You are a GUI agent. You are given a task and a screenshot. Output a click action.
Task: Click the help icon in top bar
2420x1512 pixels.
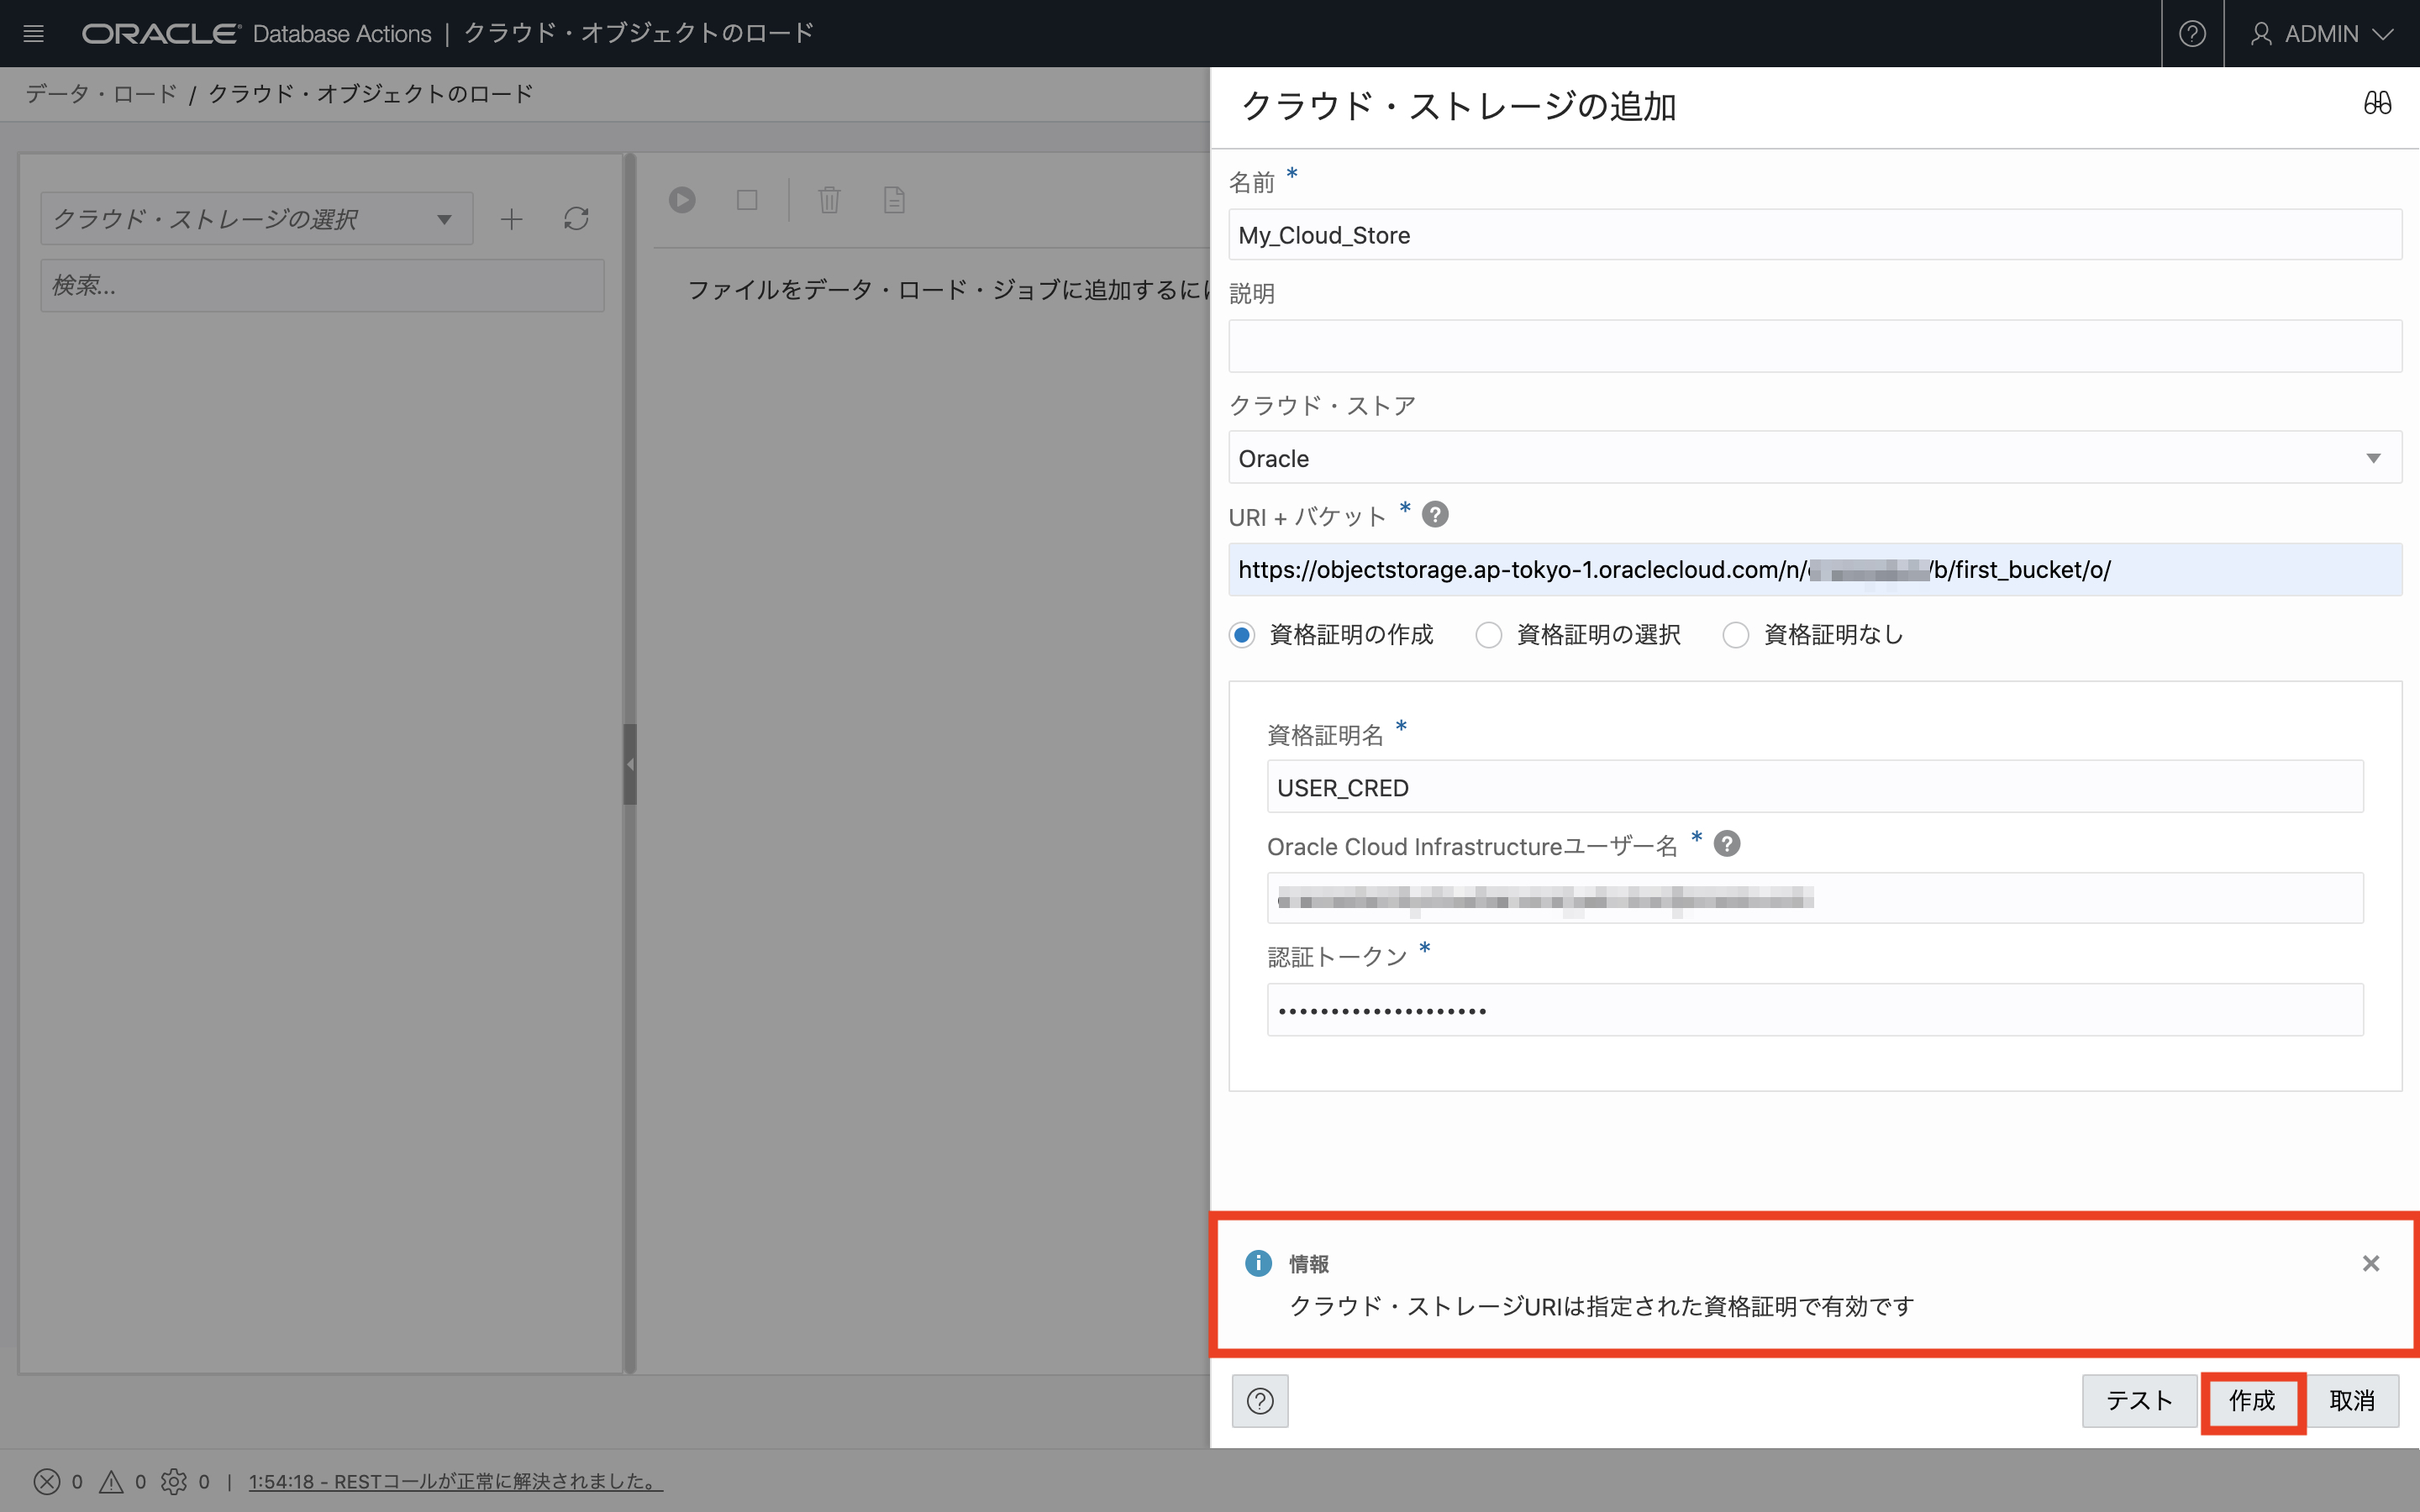[2191, 33]
